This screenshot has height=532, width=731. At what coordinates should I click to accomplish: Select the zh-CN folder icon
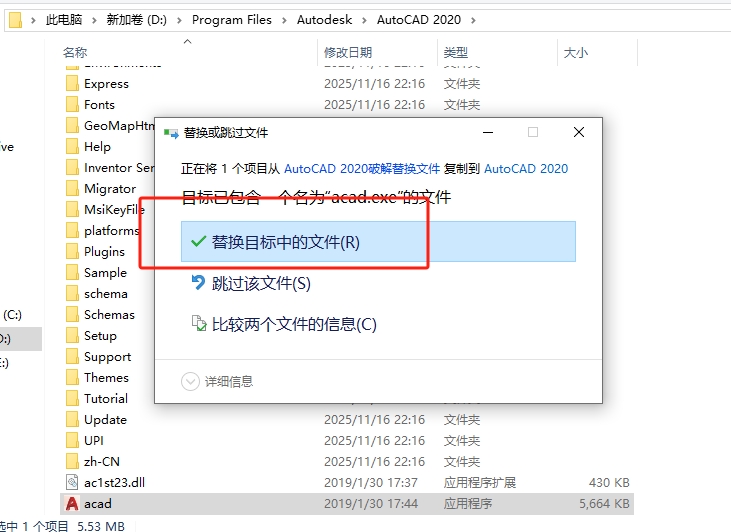tap(72, 462)
